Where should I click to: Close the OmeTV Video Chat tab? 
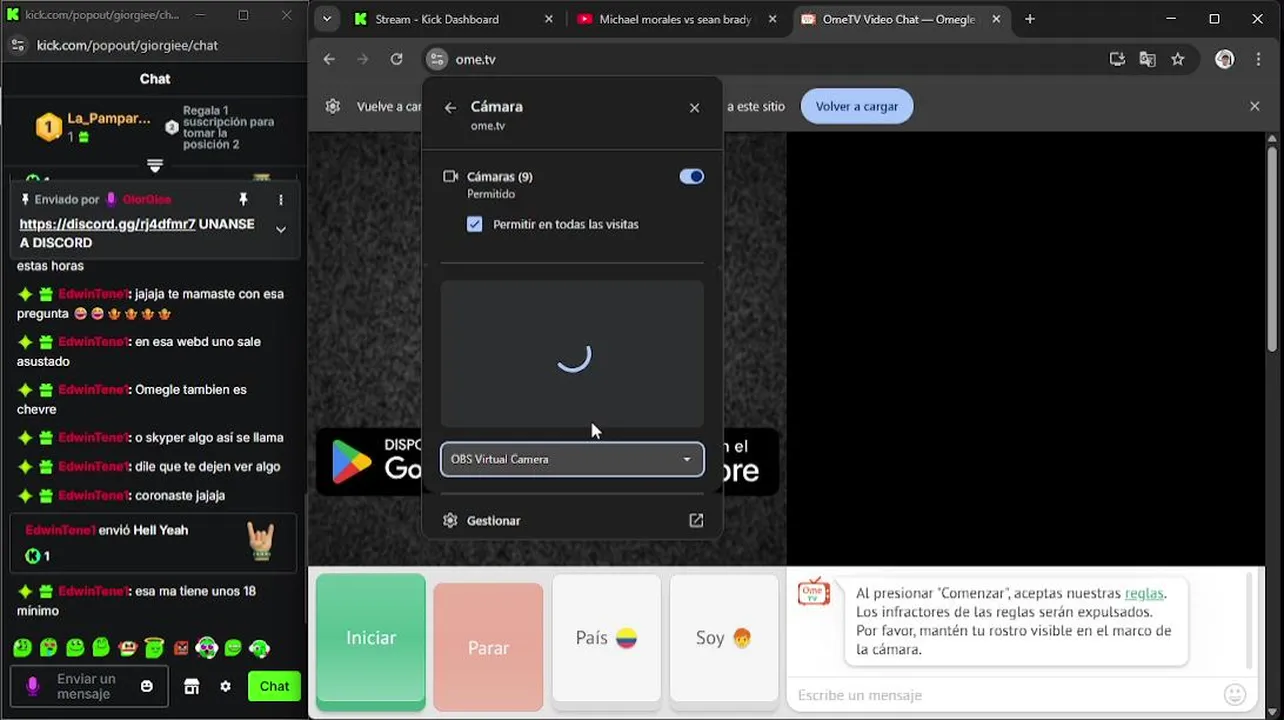[994, 19]
